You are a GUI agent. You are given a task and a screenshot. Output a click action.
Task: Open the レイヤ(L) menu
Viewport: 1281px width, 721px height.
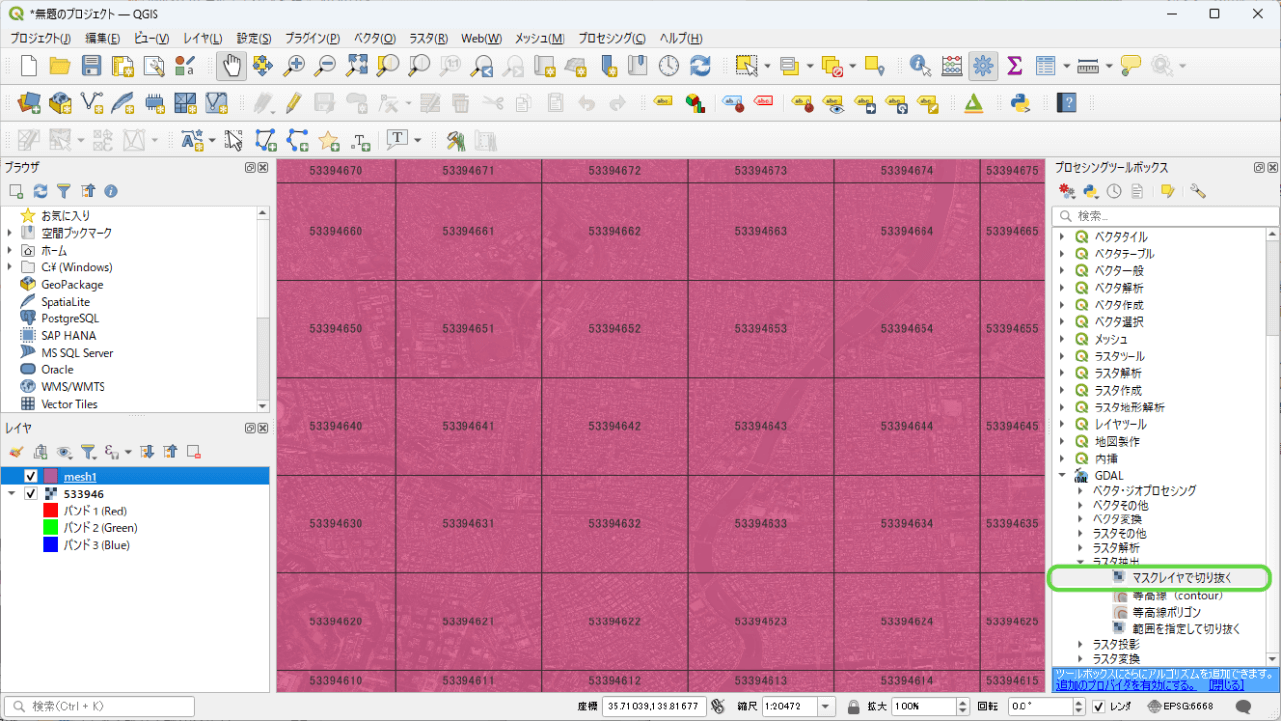tap(203, 38)
